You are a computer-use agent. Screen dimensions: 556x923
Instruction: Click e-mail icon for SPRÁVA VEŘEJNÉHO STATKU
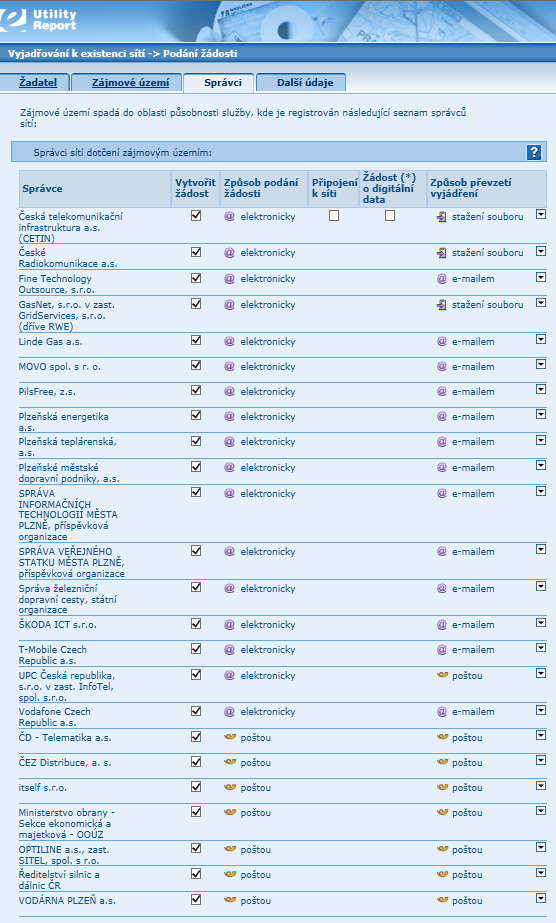click(442, 552)
